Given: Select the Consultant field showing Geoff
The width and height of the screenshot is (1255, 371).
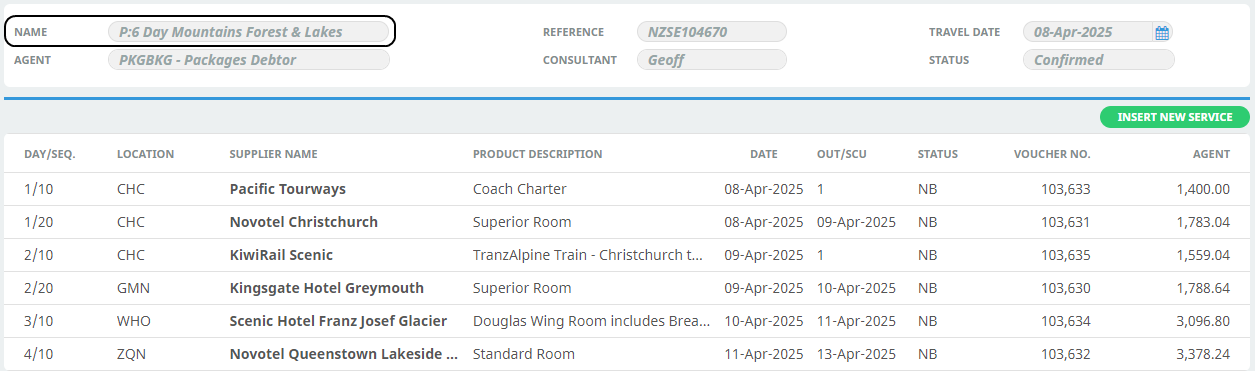Looking at the screenshot, I should tap(711, 60).
